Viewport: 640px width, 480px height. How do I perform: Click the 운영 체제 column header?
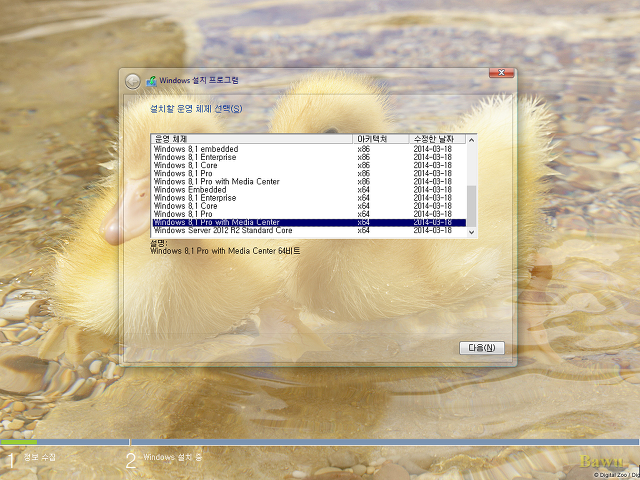pos(252,139)
